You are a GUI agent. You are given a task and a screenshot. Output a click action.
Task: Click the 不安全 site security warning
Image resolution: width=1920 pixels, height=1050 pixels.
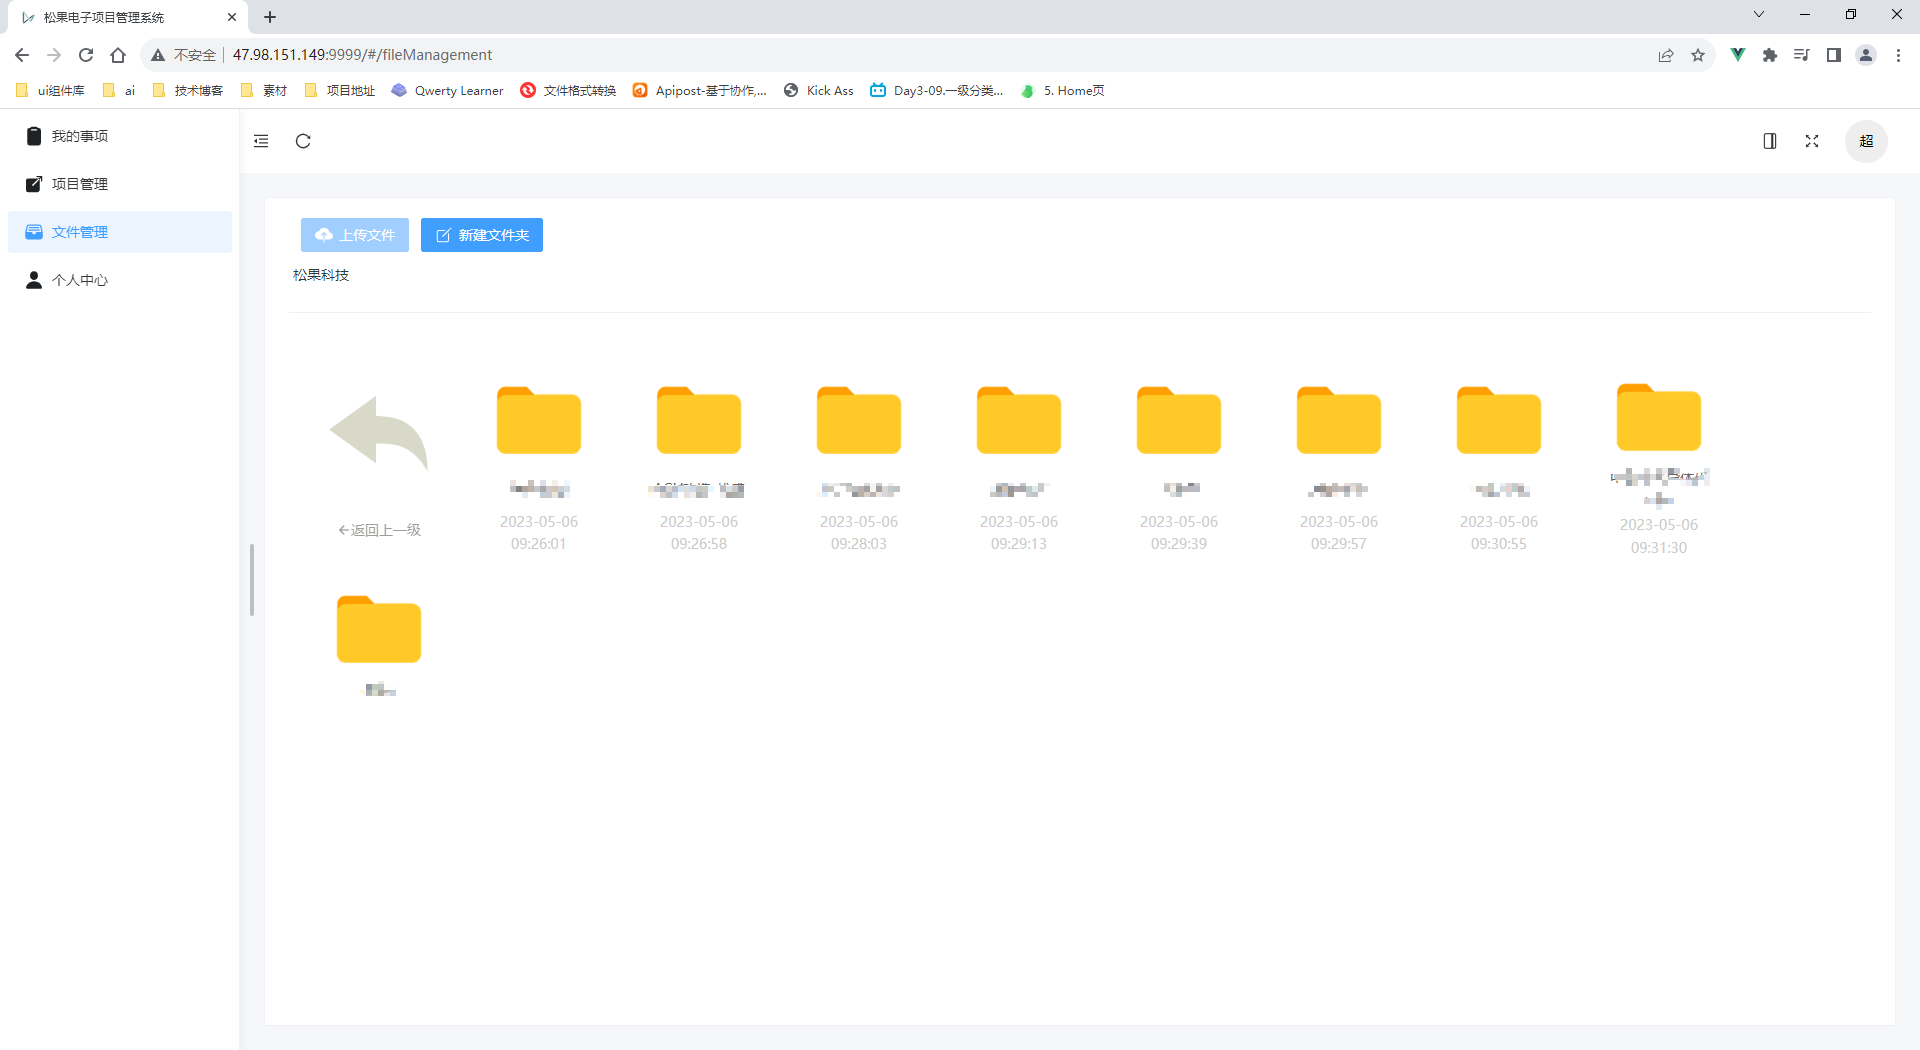click(x=184, y=55)
